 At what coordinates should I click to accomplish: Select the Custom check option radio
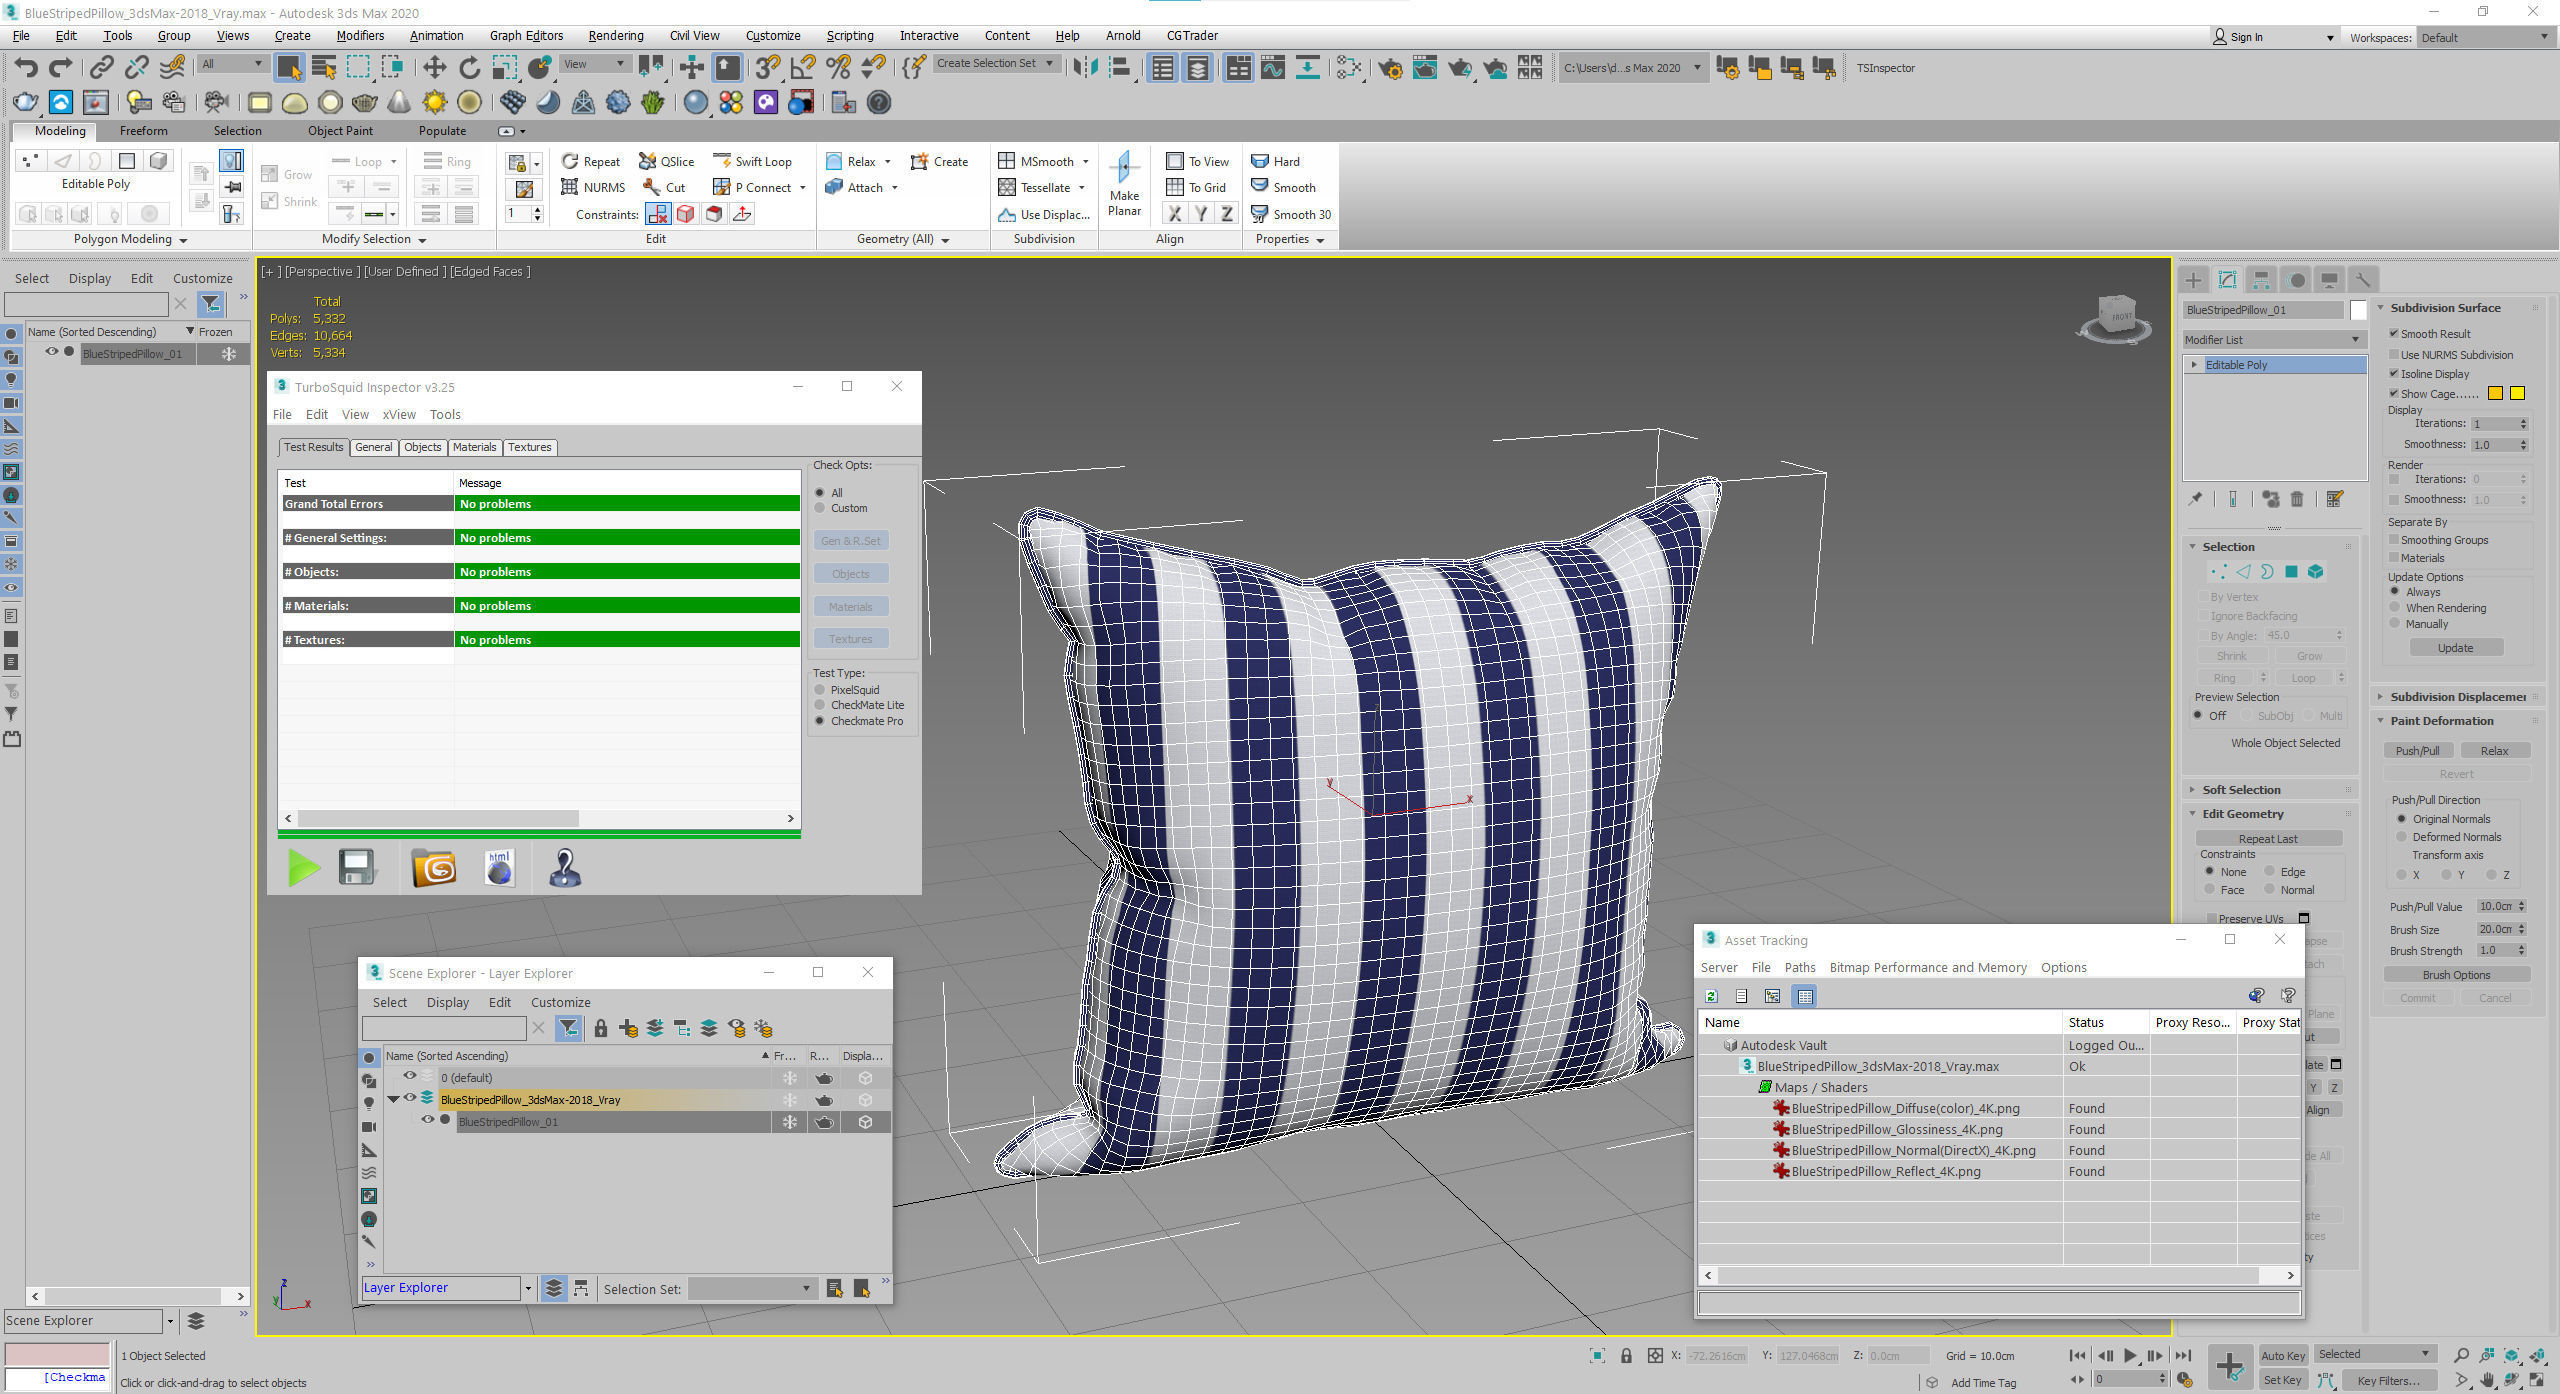point(820,508)
